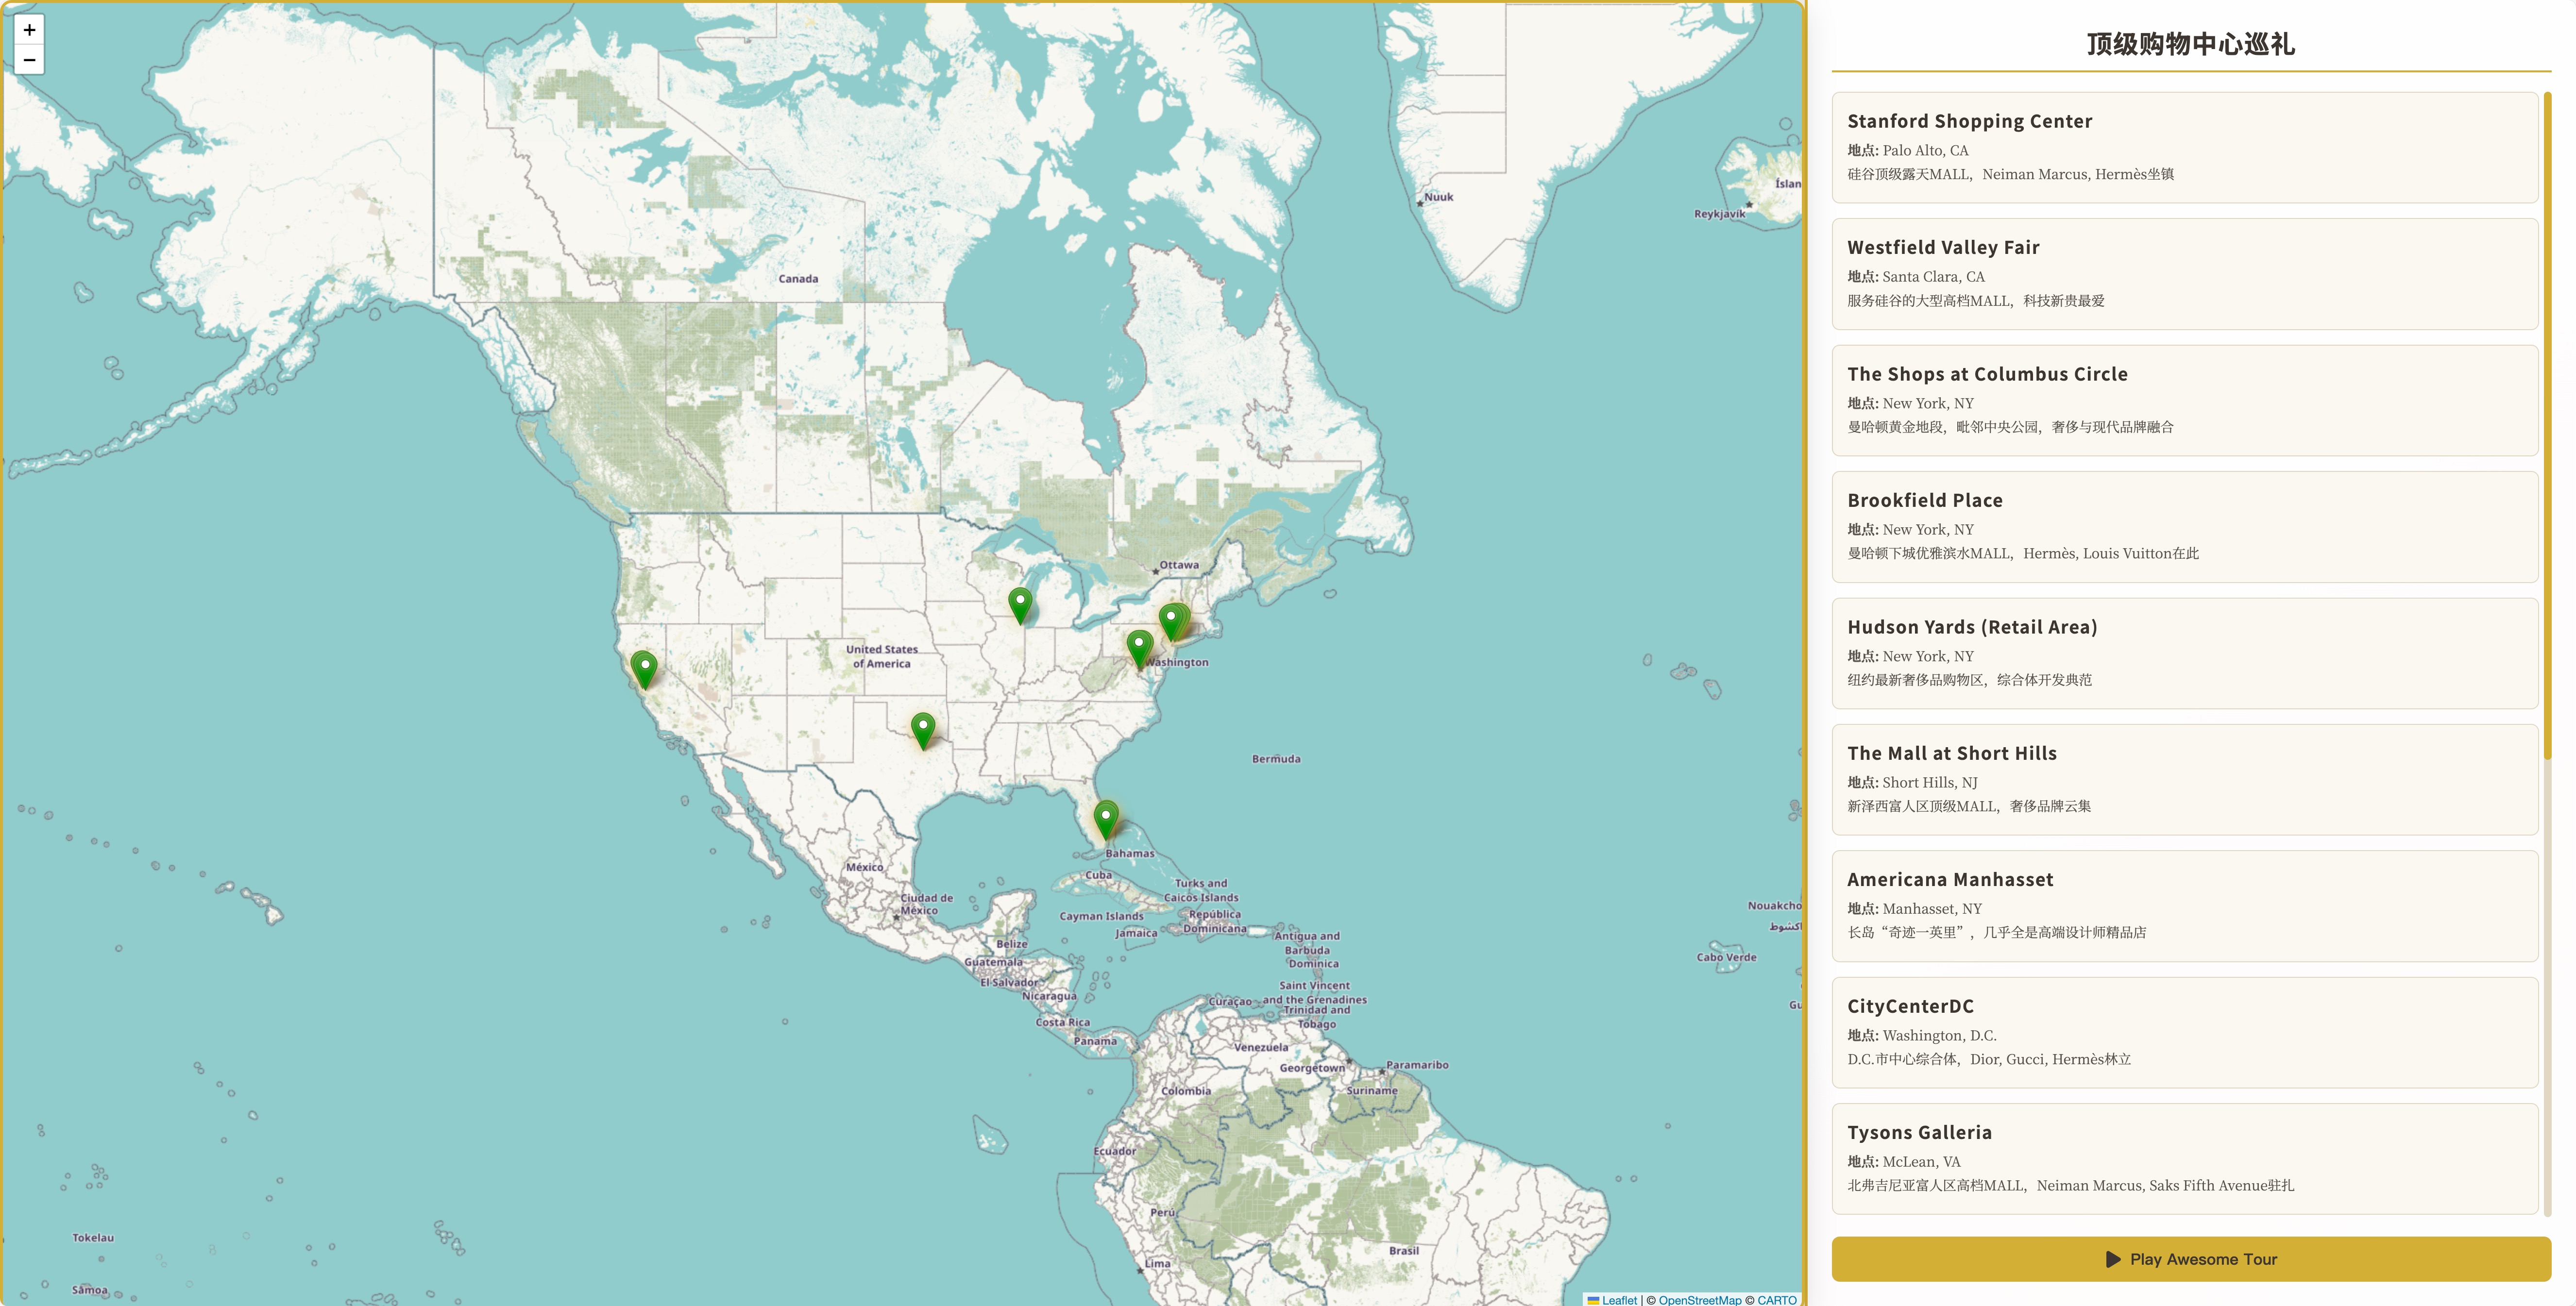
Task: Click the Lima label on the map
Action: [1157, 1263]
